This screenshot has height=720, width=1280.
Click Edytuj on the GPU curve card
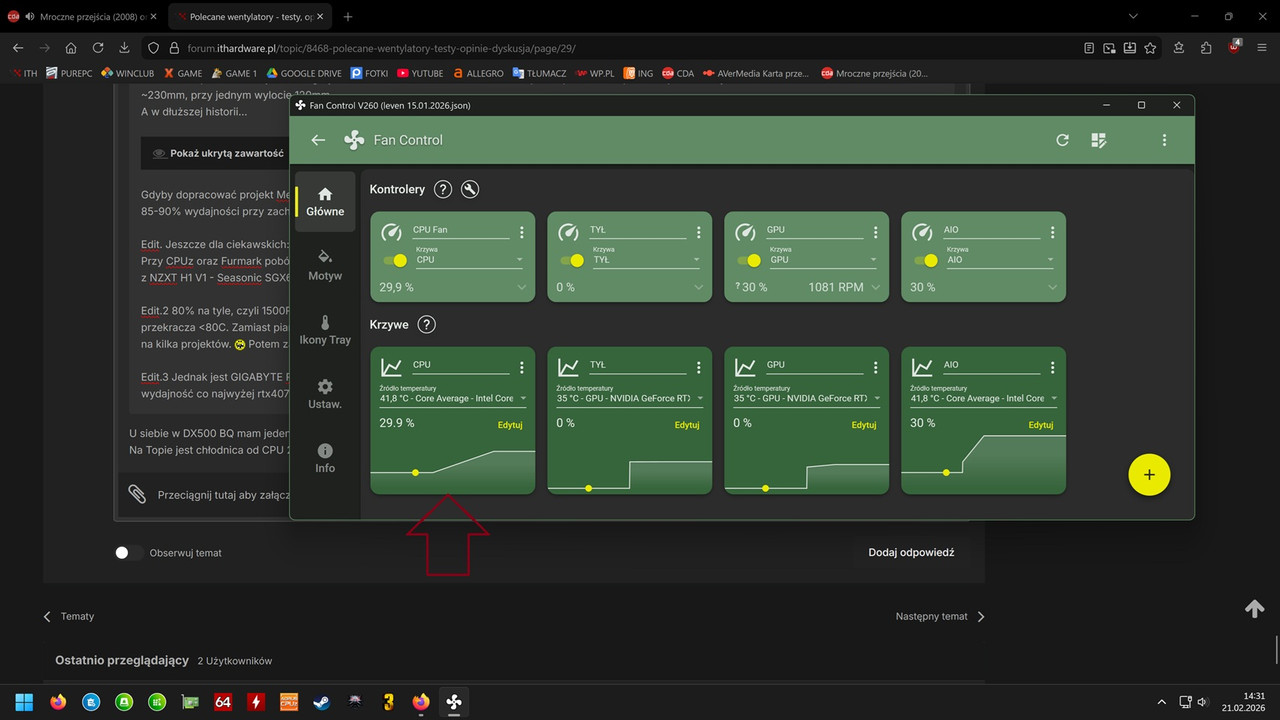[864, 425]
